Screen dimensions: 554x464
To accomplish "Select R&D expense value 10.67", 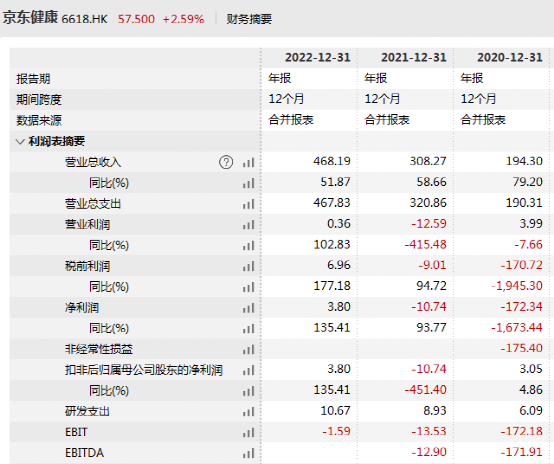I will coord(335,411).
